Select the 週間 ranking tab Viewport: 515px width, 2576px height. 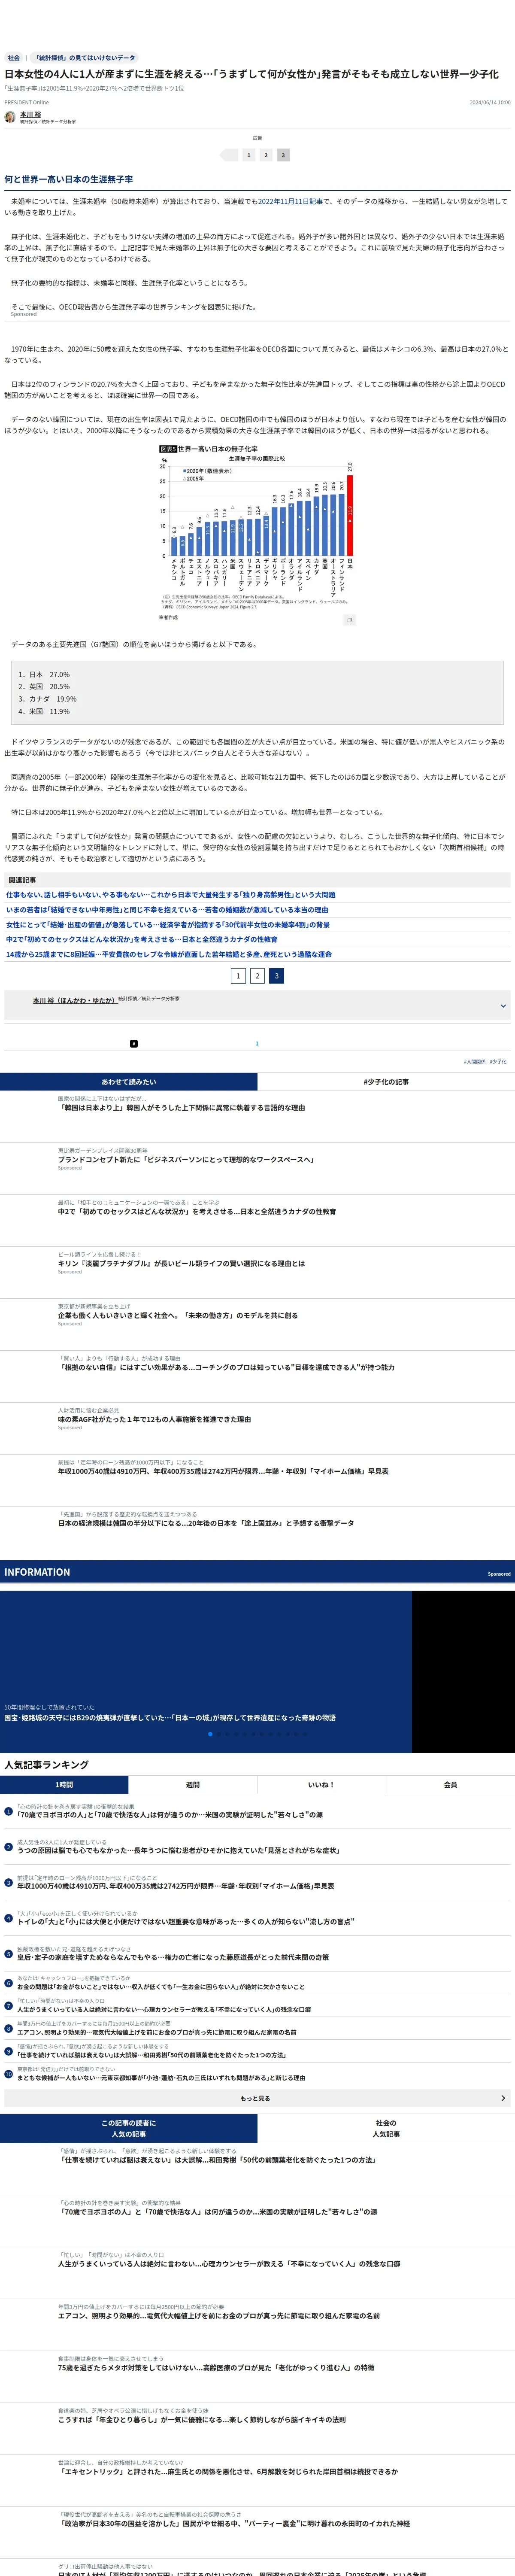point(193,1785)
